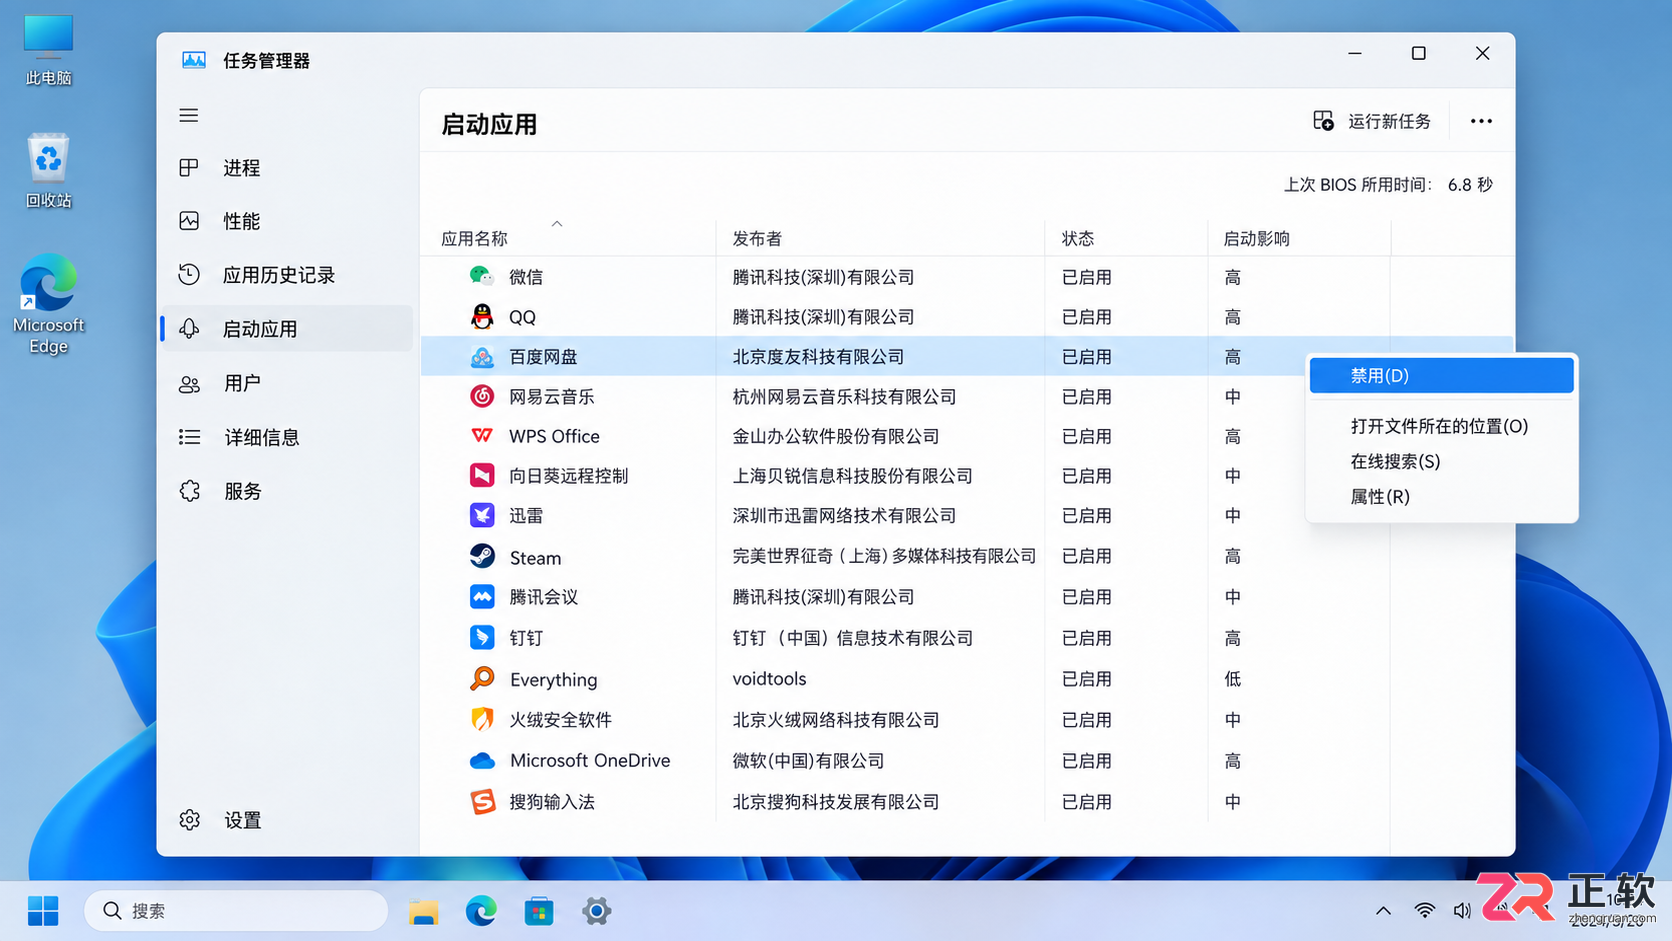Open Settings gear on taskbar

(x=597, y=911)
